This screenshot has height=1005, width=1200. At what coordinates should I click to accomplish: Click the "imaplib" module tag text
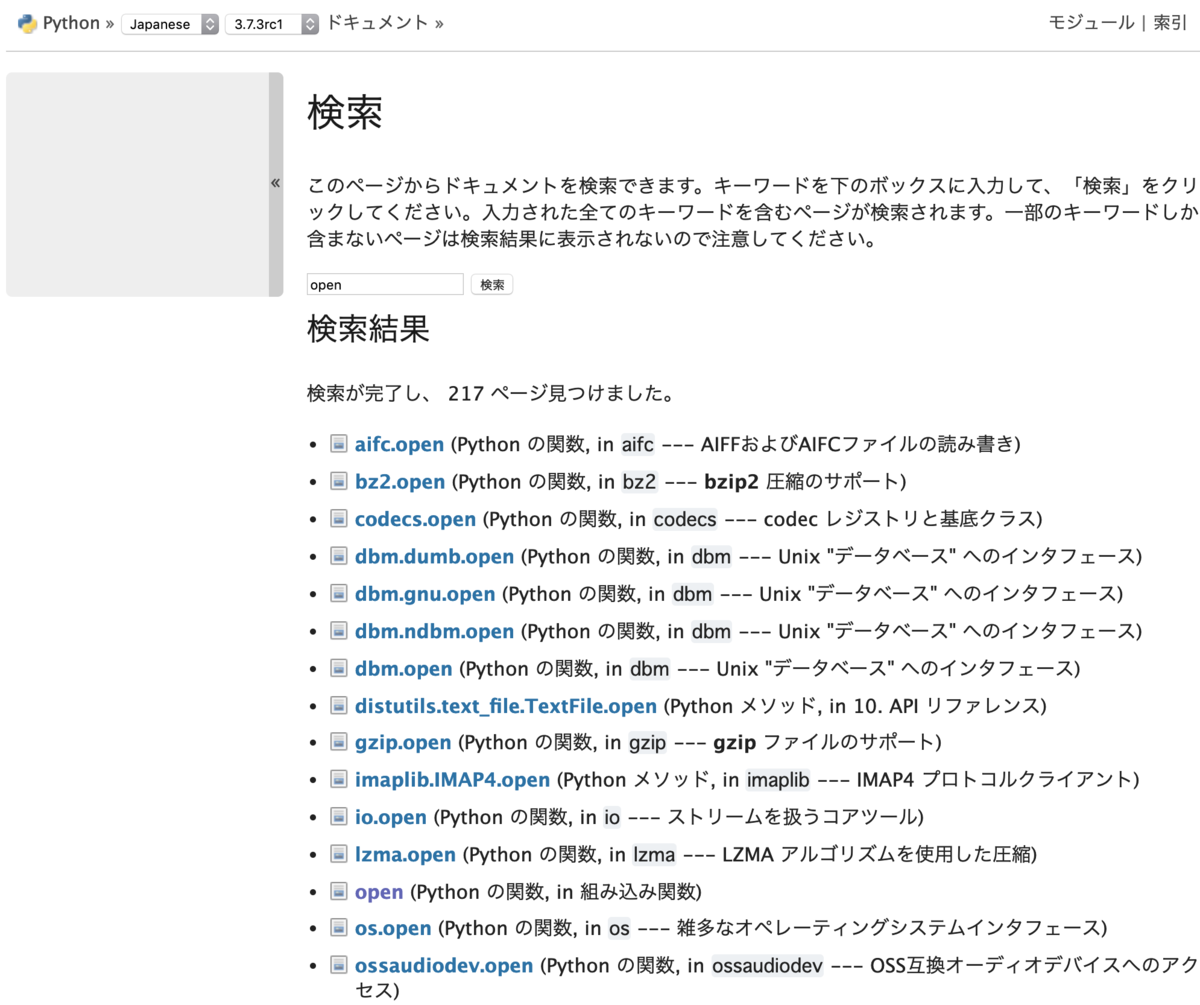[778, 780]
